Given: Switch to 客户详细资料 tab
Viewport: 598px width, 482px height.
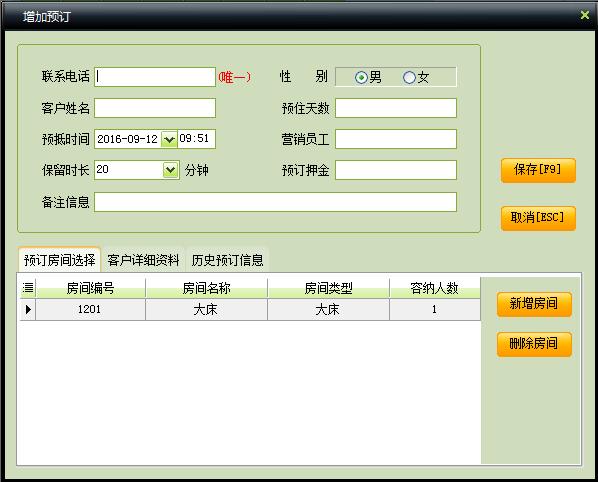Looking at the screenshot, I should tap(143, 260).
